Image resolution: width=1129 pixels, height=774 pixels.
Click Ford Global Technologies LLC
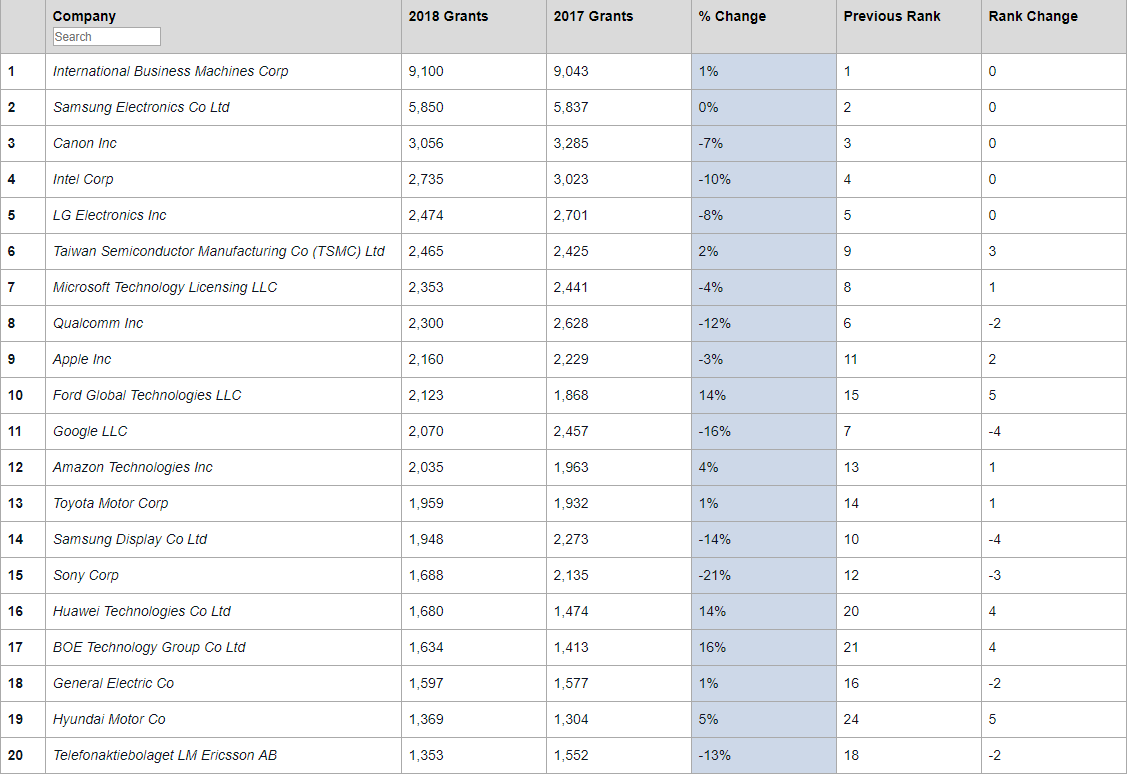(147, 395)
